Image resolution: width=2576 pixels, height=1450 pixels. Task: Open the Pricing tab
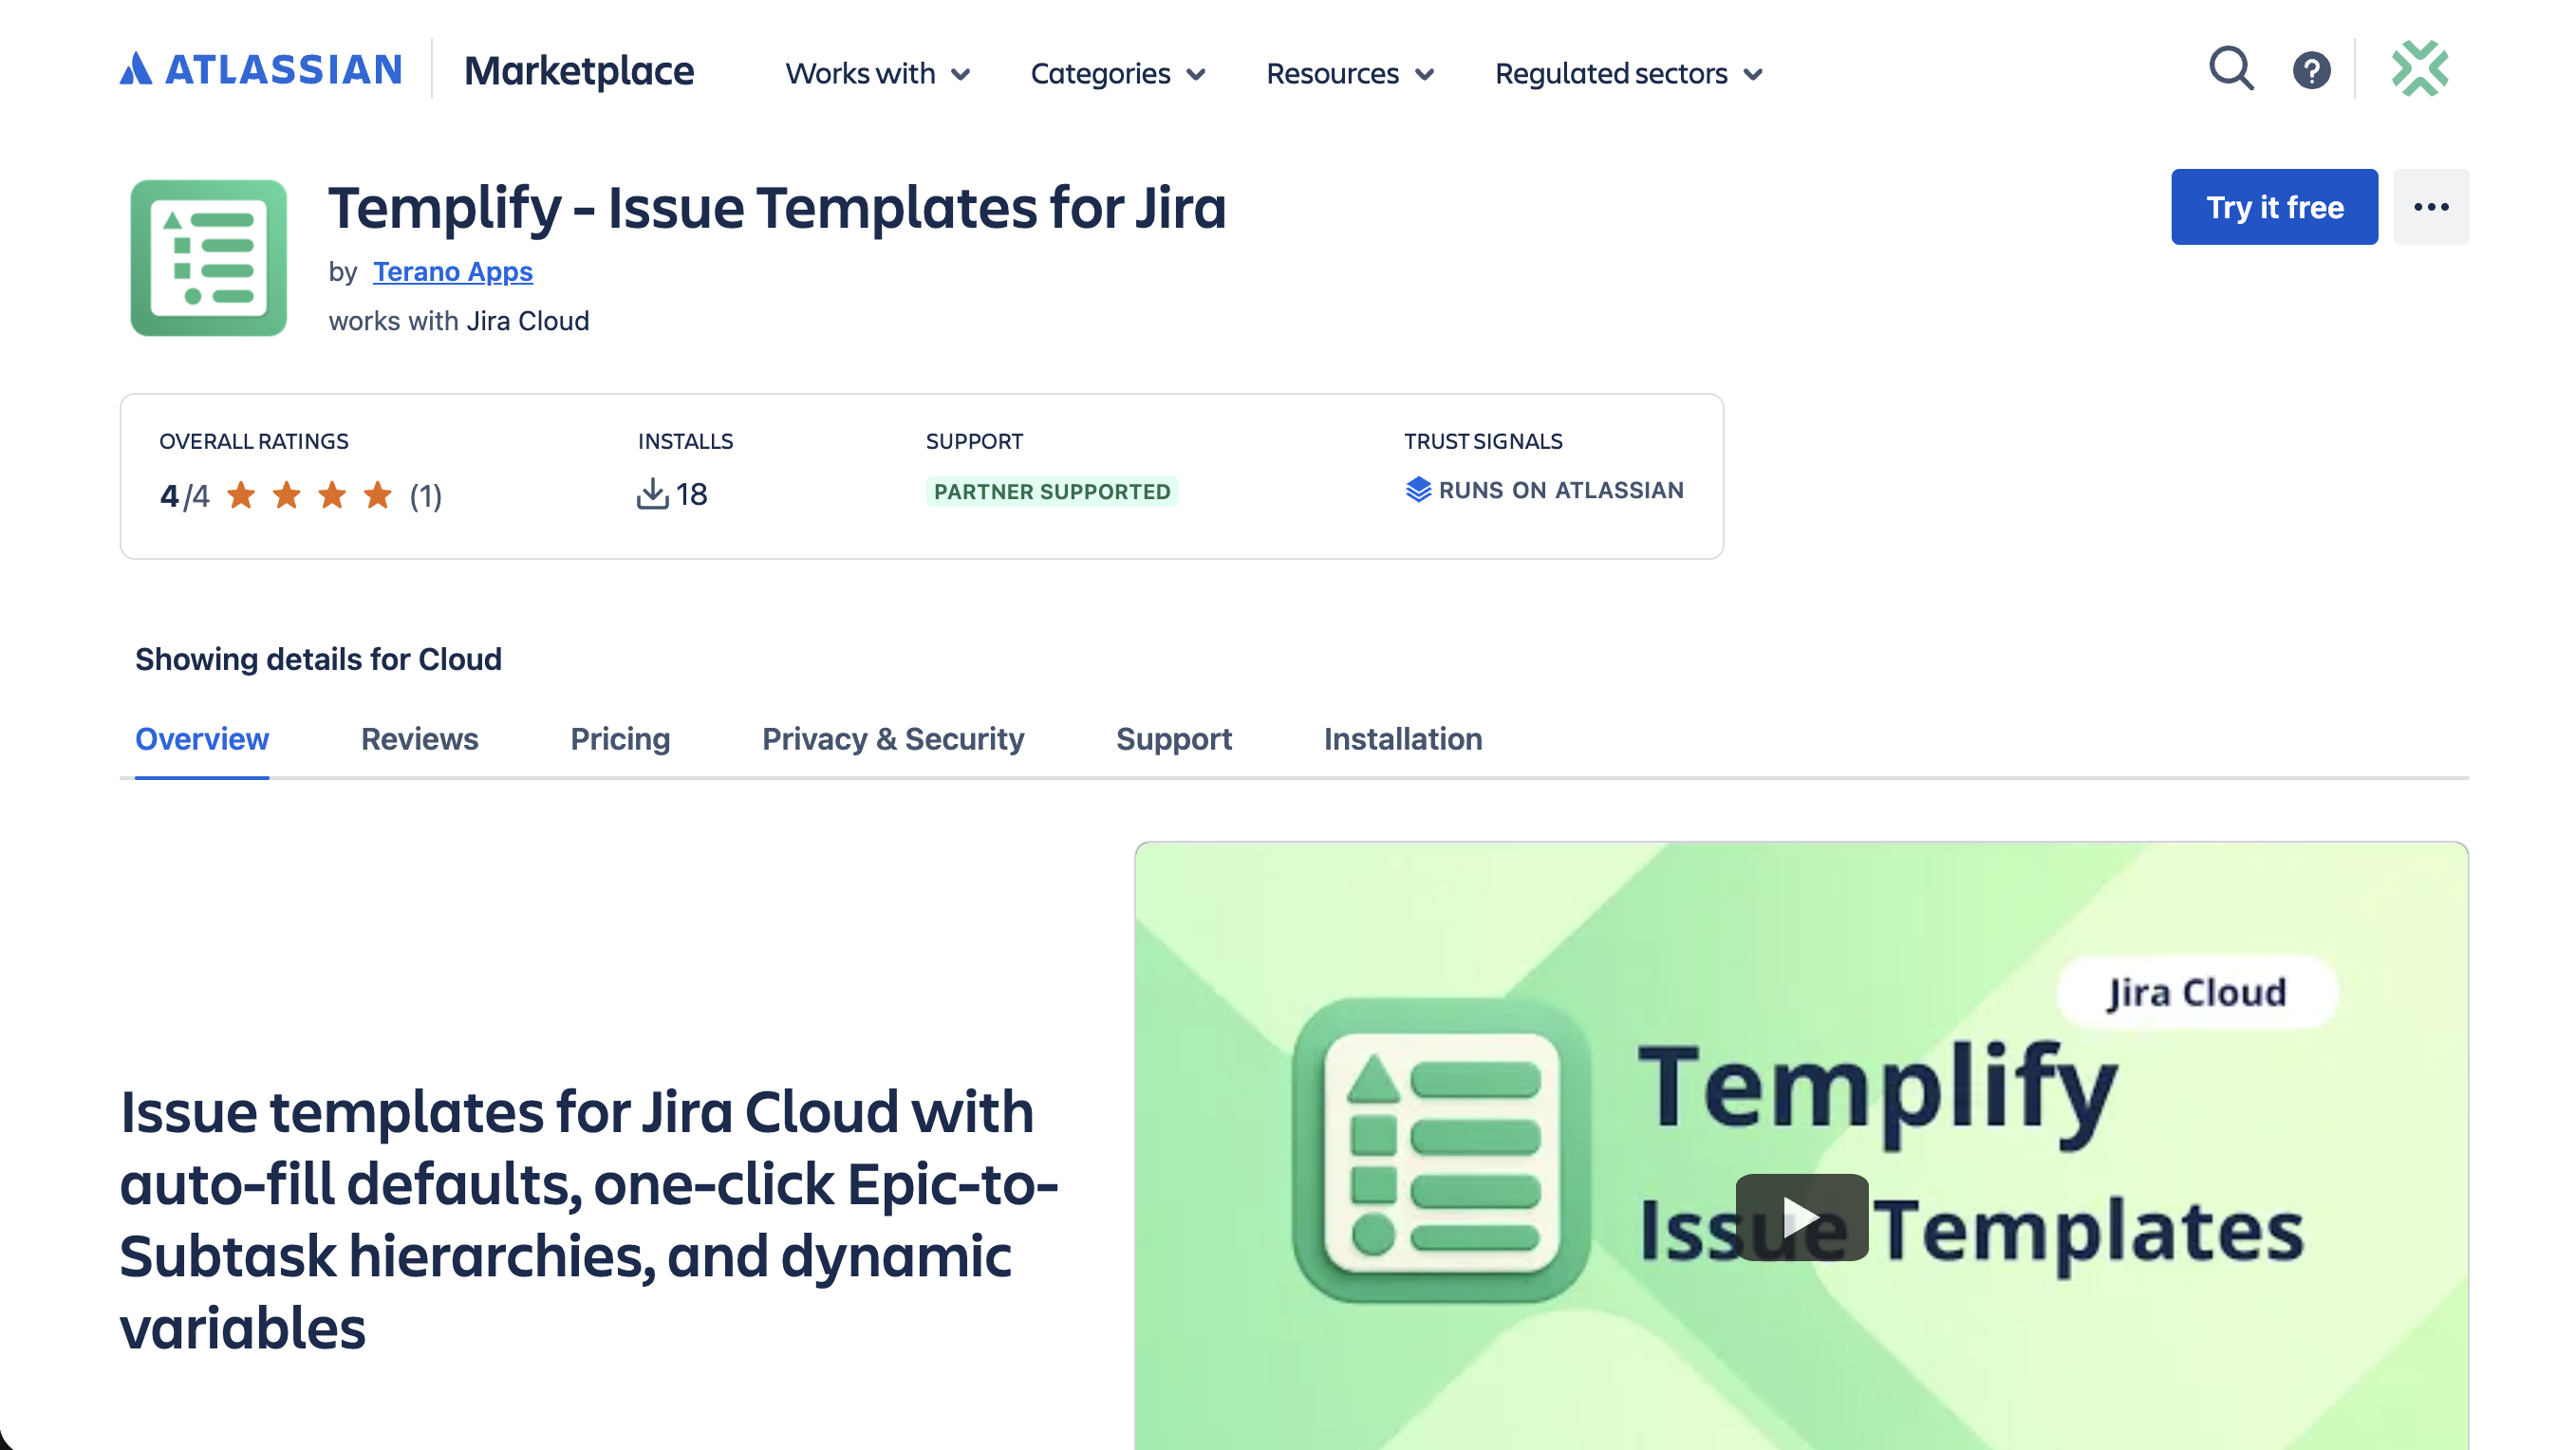pyautogui.click(x=620, y=739)
